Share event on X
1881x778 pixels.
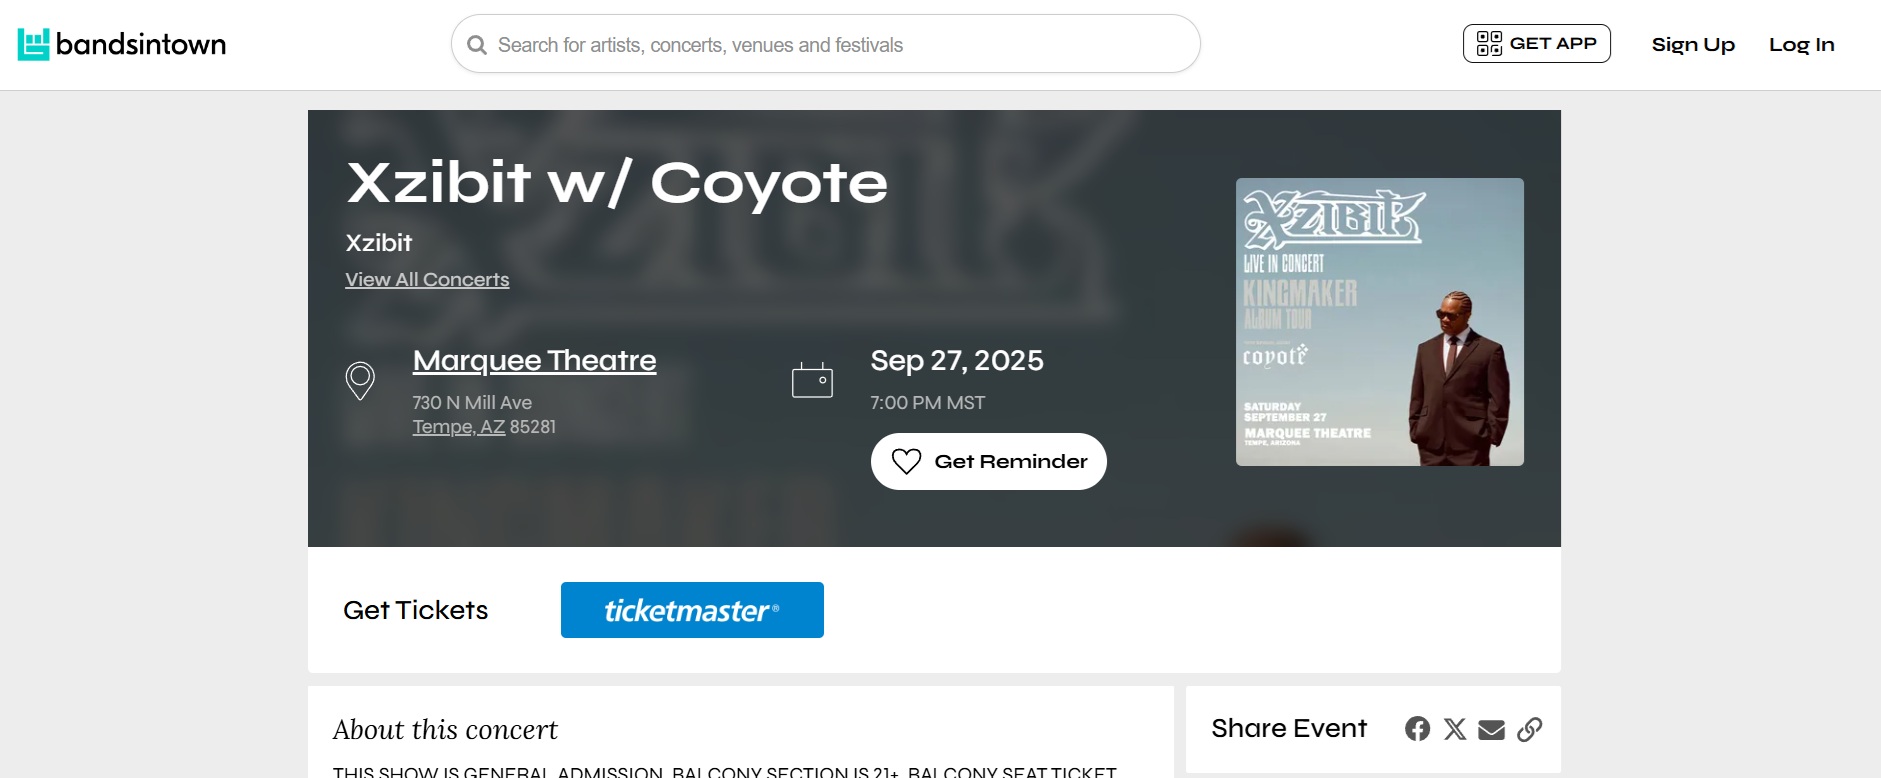pyautogui.click(x=1455, y=729)
